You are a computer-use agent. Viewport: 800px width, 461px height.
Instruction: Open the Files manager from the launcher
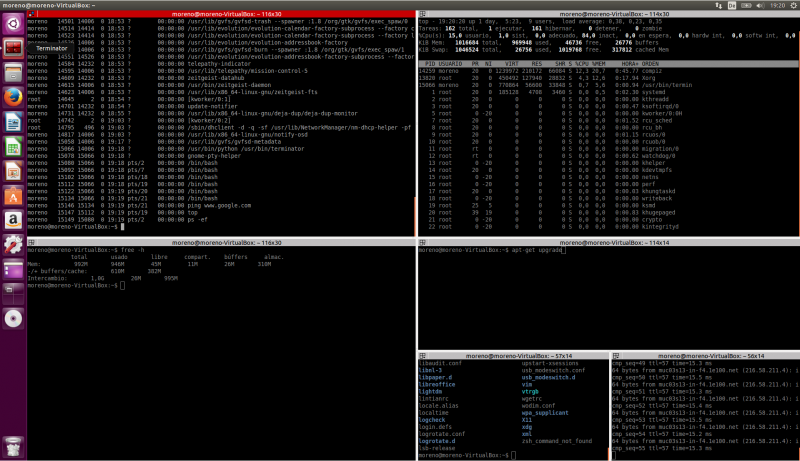click(13, 72)
